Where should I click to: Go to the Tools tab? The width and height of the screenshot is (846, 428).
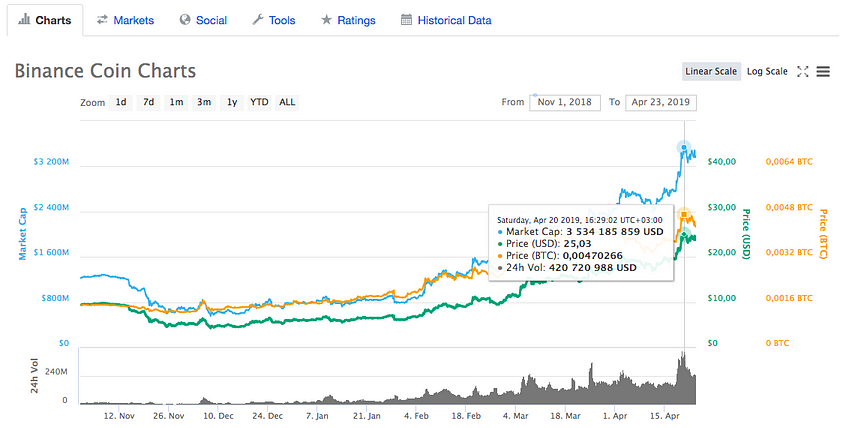coord(274,21)
